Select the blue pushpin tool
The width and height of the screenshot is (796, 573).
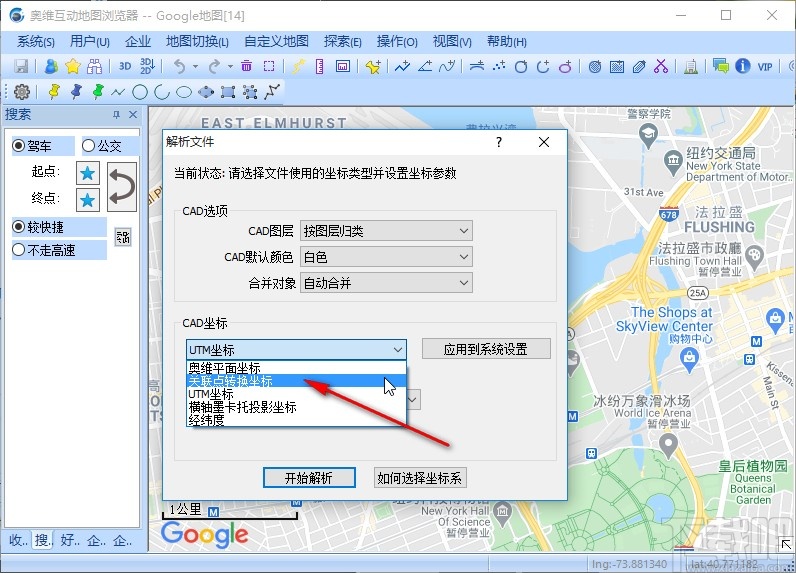tap(76, 92)
